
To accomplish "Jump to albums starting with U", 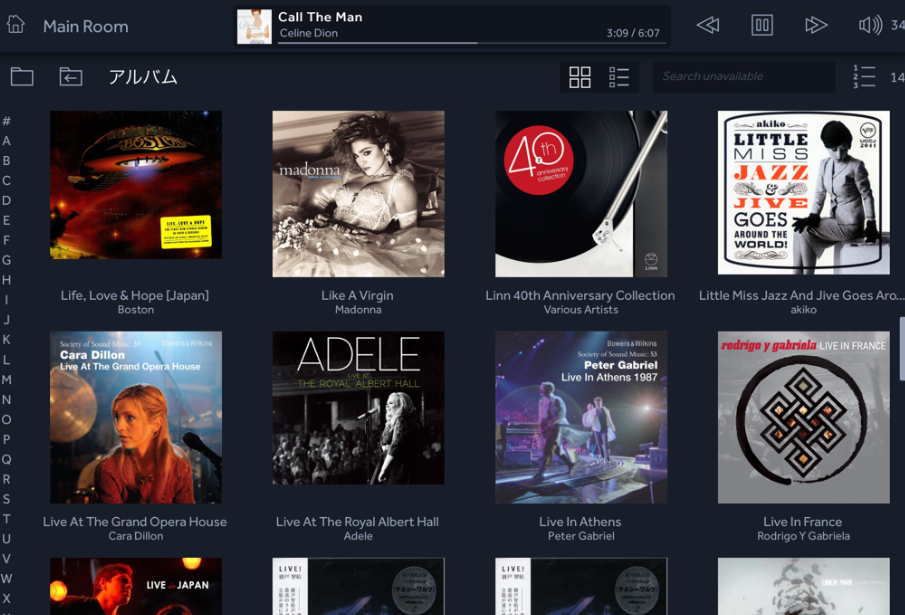I will point(6,539).
